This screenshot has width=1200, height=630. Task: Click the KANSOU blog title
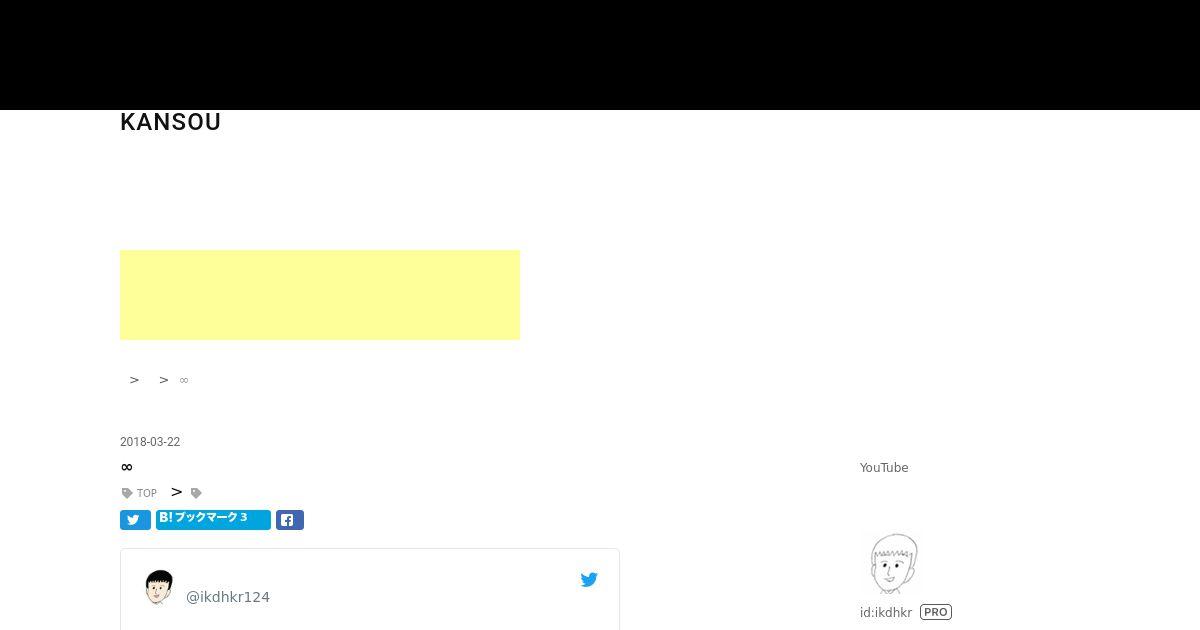coord(171,122)
